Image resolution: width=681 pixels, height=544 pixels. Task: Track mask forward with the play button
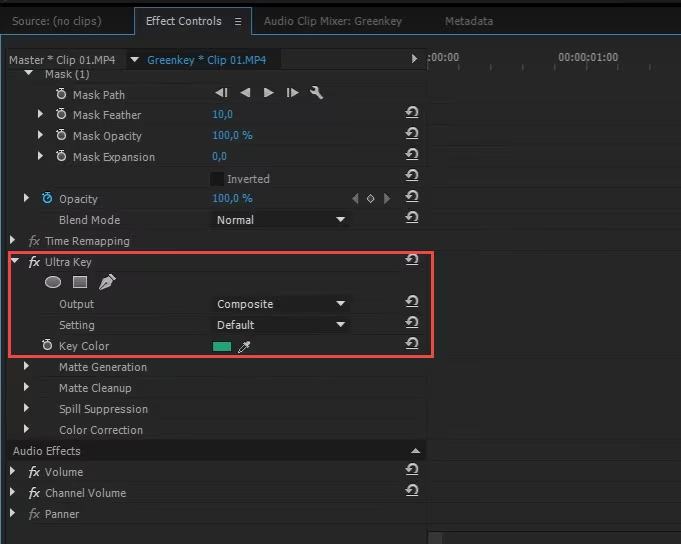[x=269, y=93]
